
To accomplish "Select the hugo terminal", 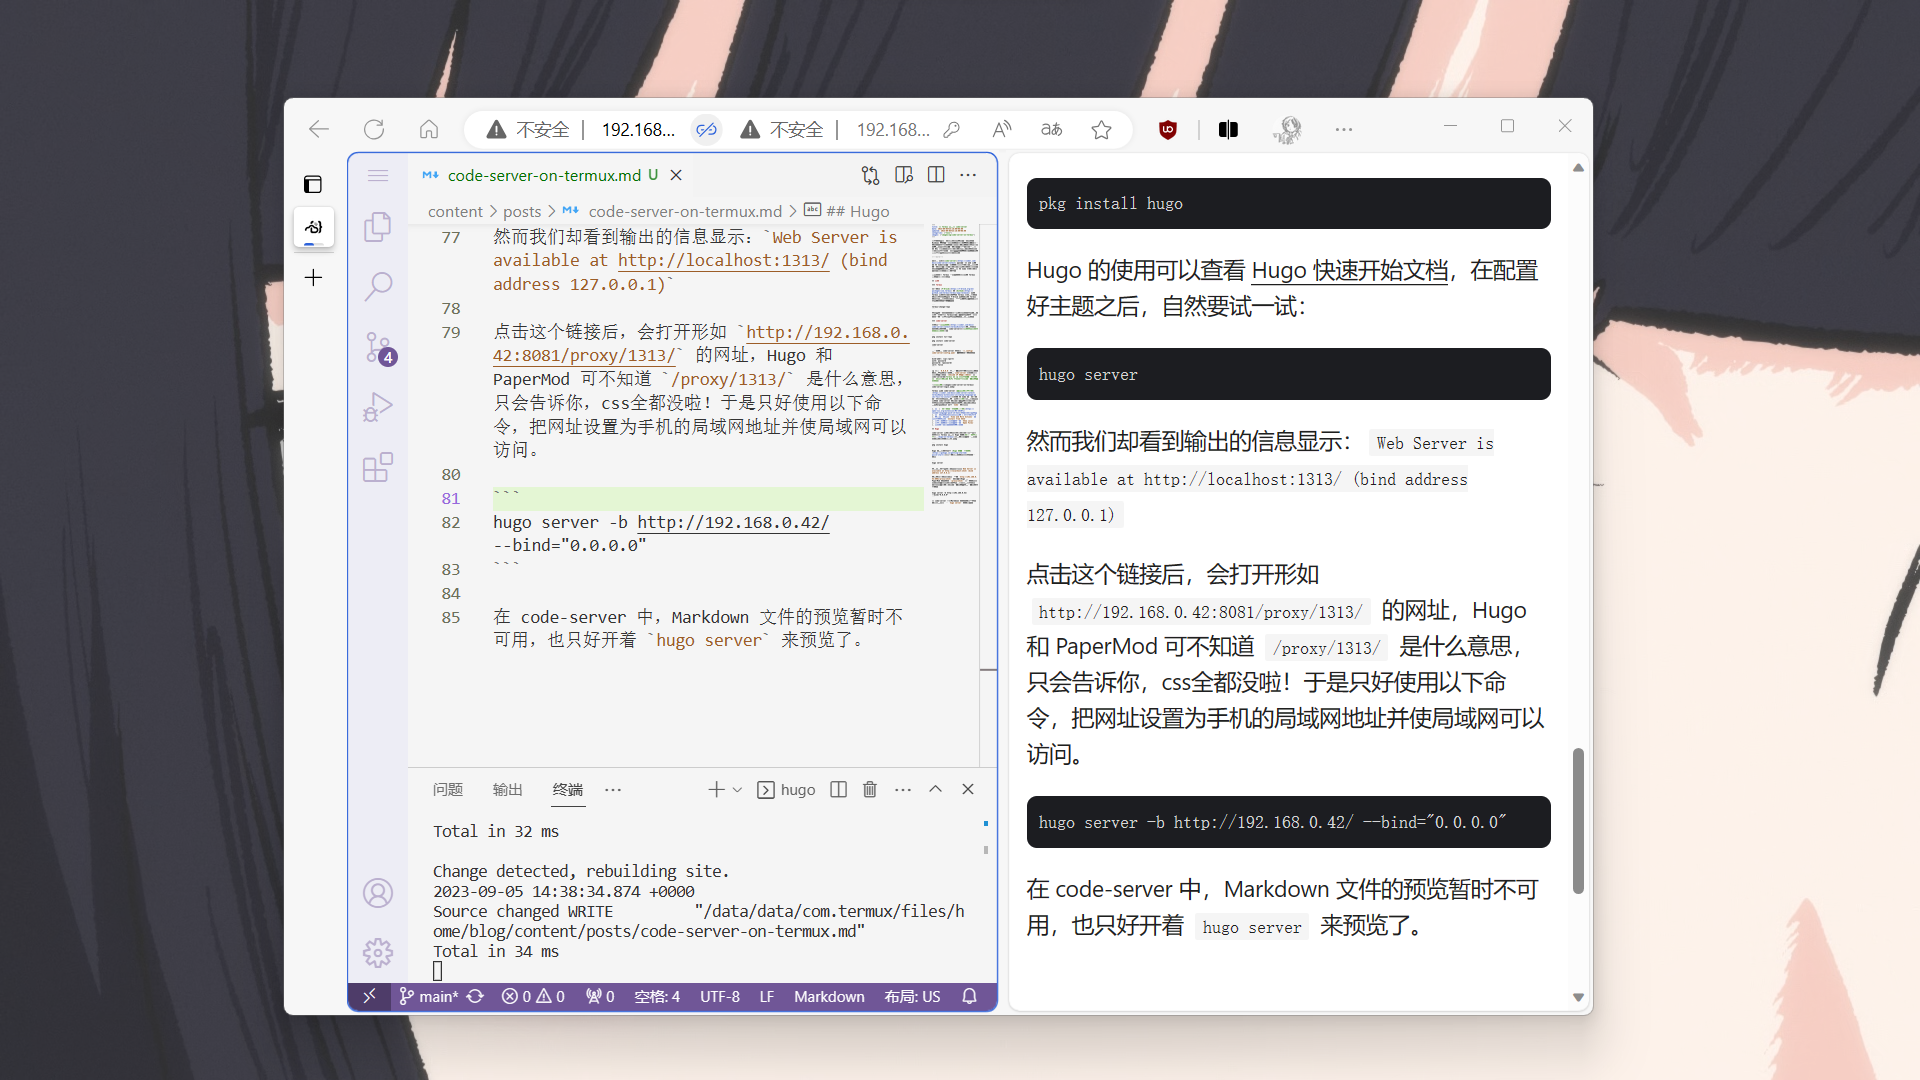I will 786,790.
